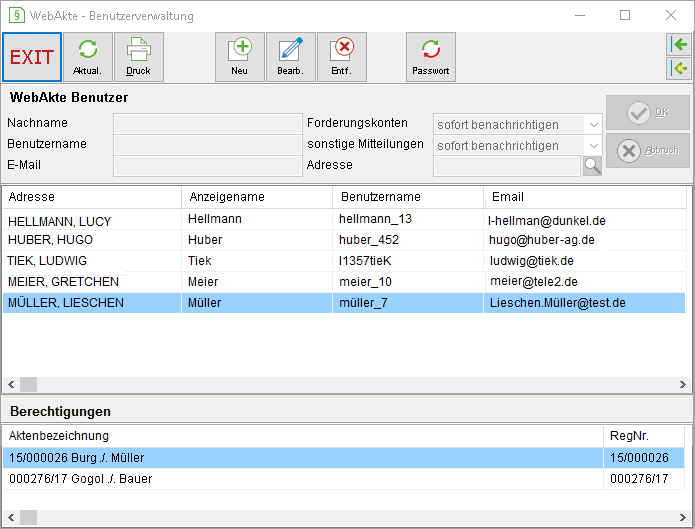This screenshot has width=695, height=529.
Task: Click the WebAkte paragraph icon in title bar
Action: point(16,15)
